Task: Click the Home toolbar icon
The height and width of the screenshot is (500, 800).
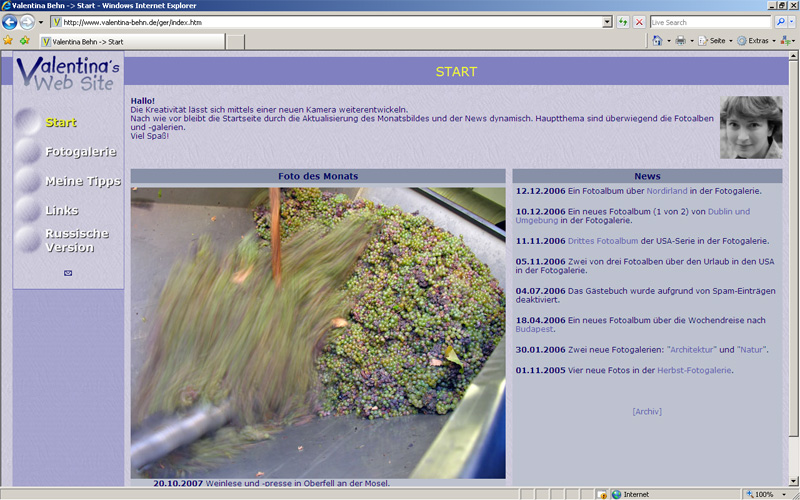Action: coord(657,41)
